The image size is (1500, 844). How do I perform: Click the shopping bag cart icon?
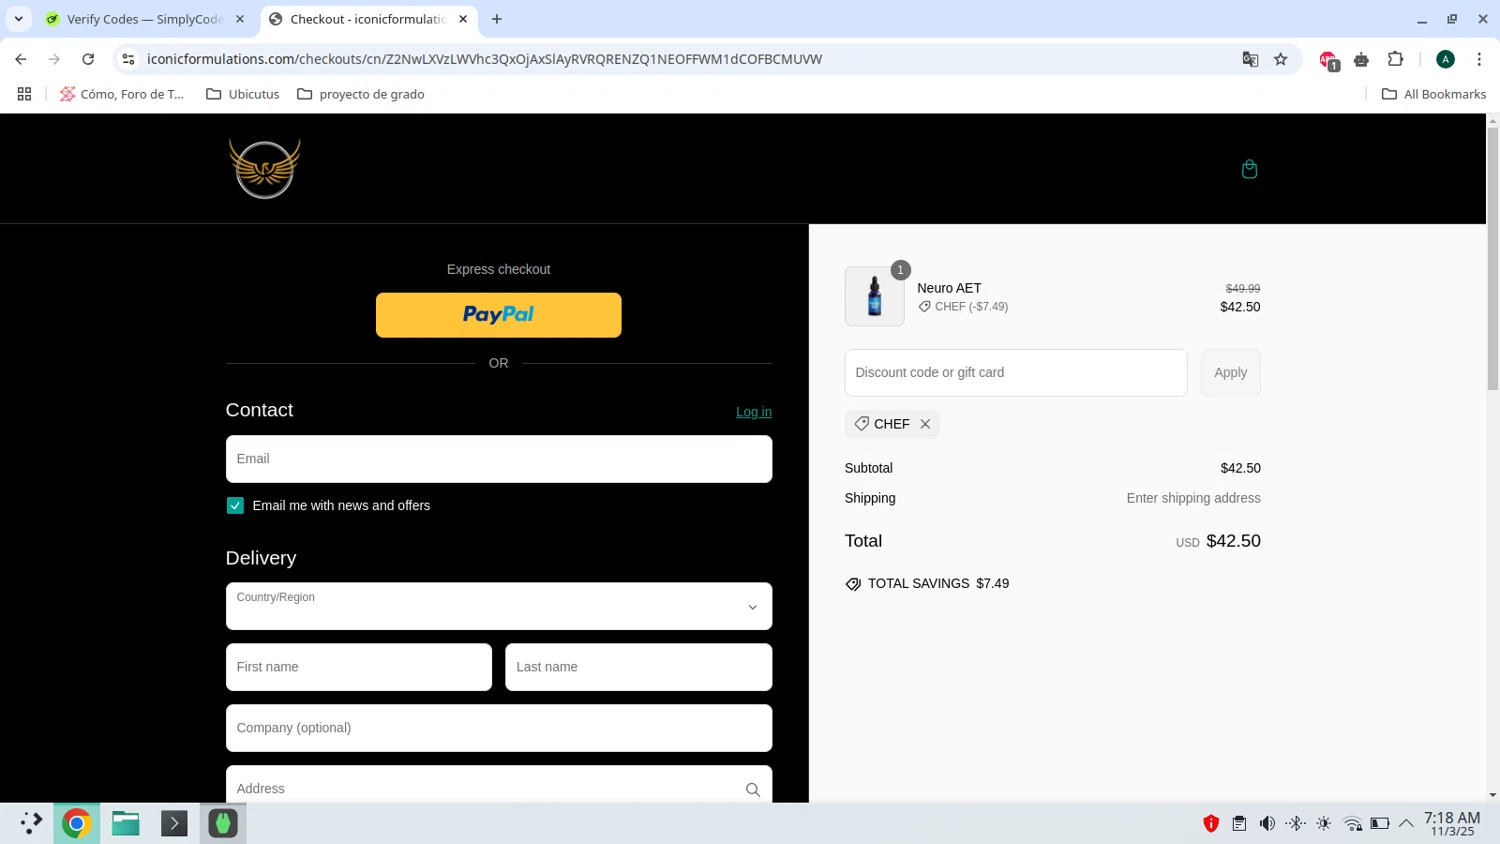click(x=1249, y=169)
